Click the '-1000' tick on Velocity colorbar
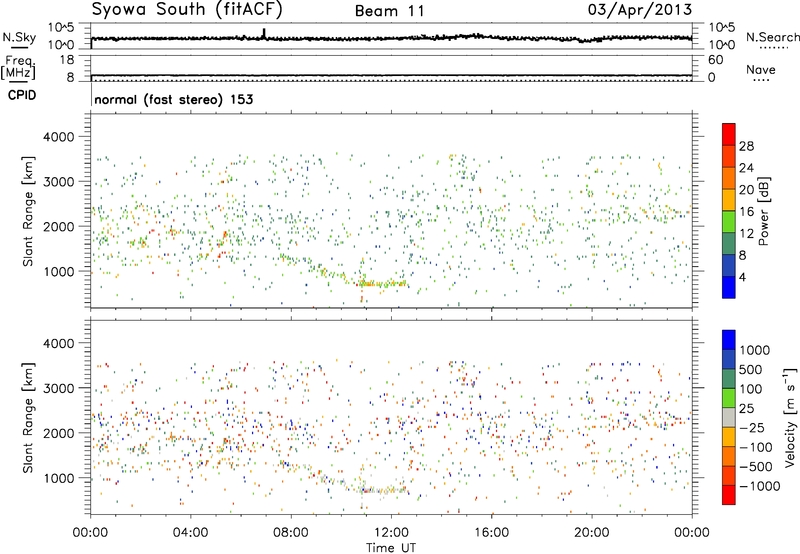Screen dimensions: 800x554 click(x=760, y=486)
